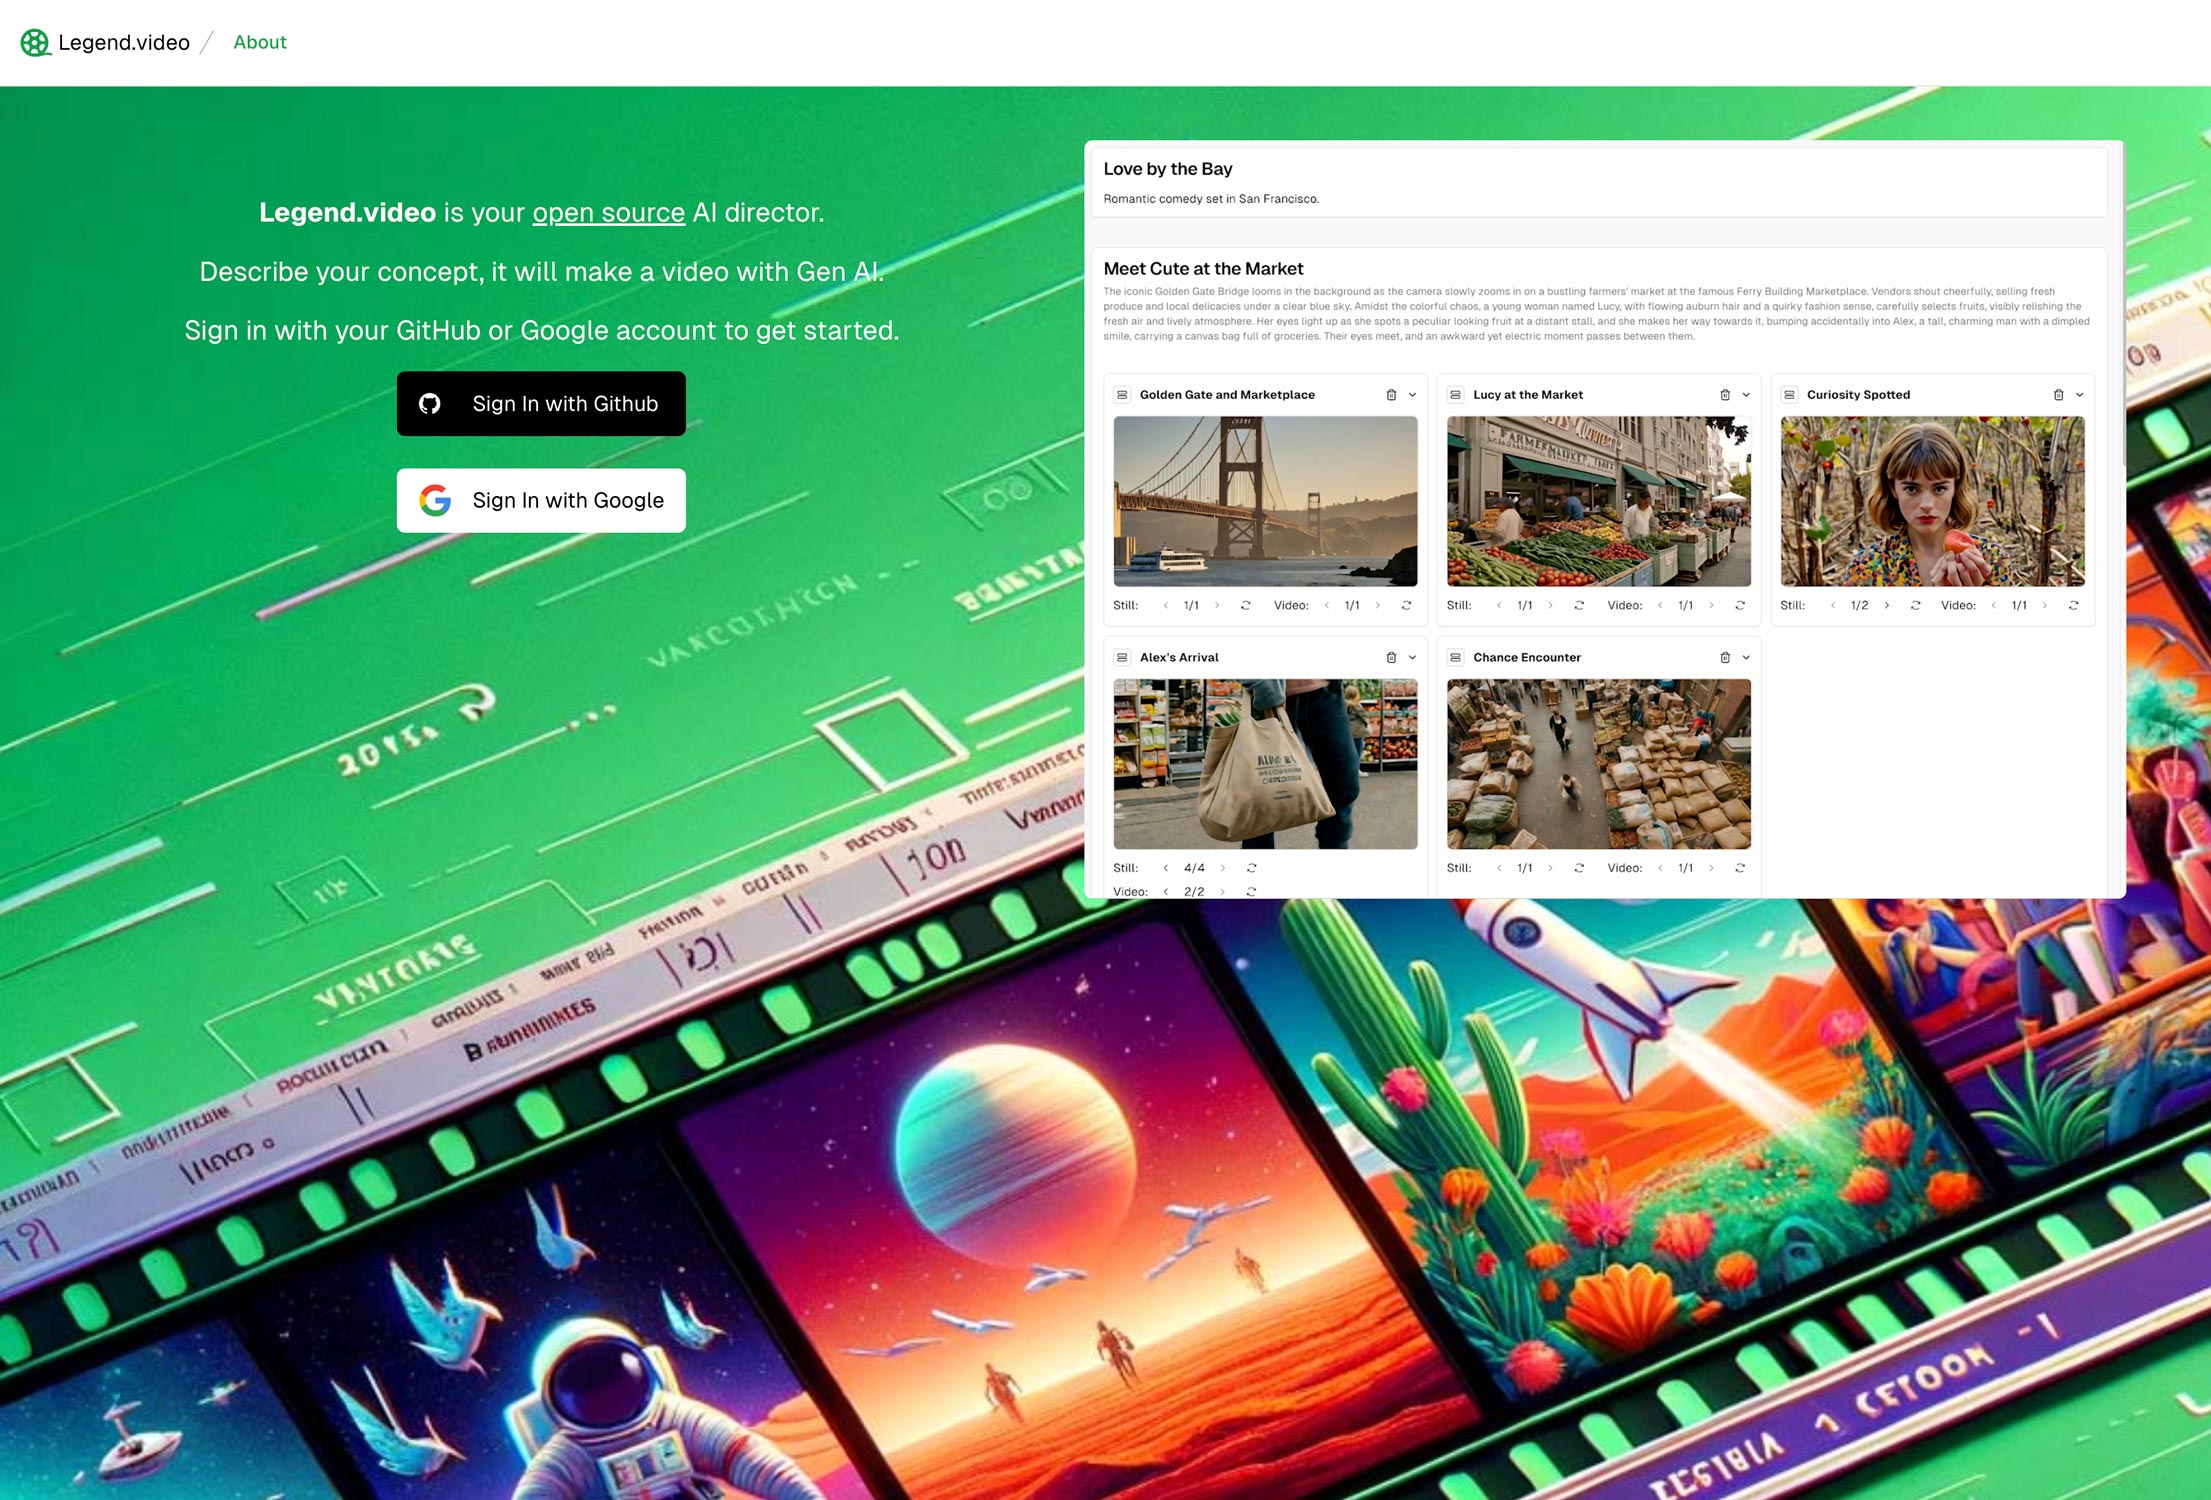Open the farmers market street thumbnail
Viewport: 2211px width, 1500px height.
pos(1598,501)
